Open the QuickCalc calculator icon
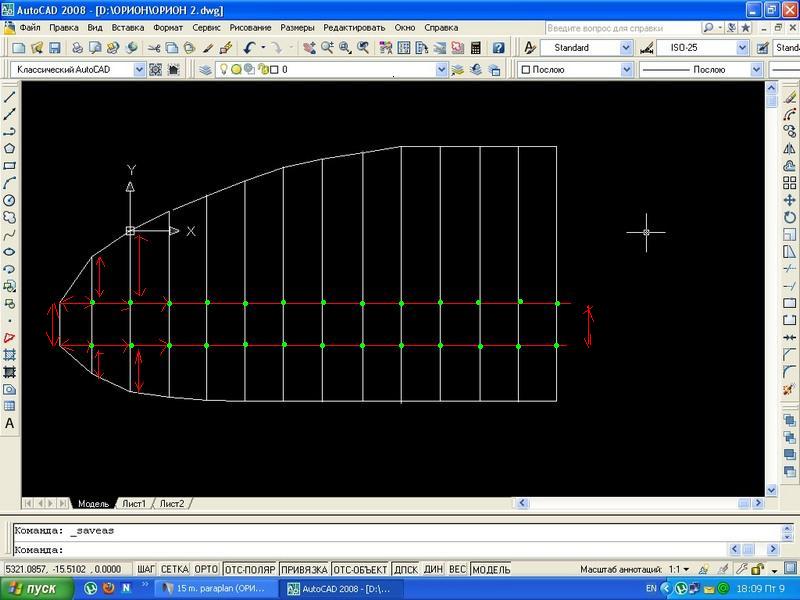The image size is (800, 600). [x=476, y=48]
